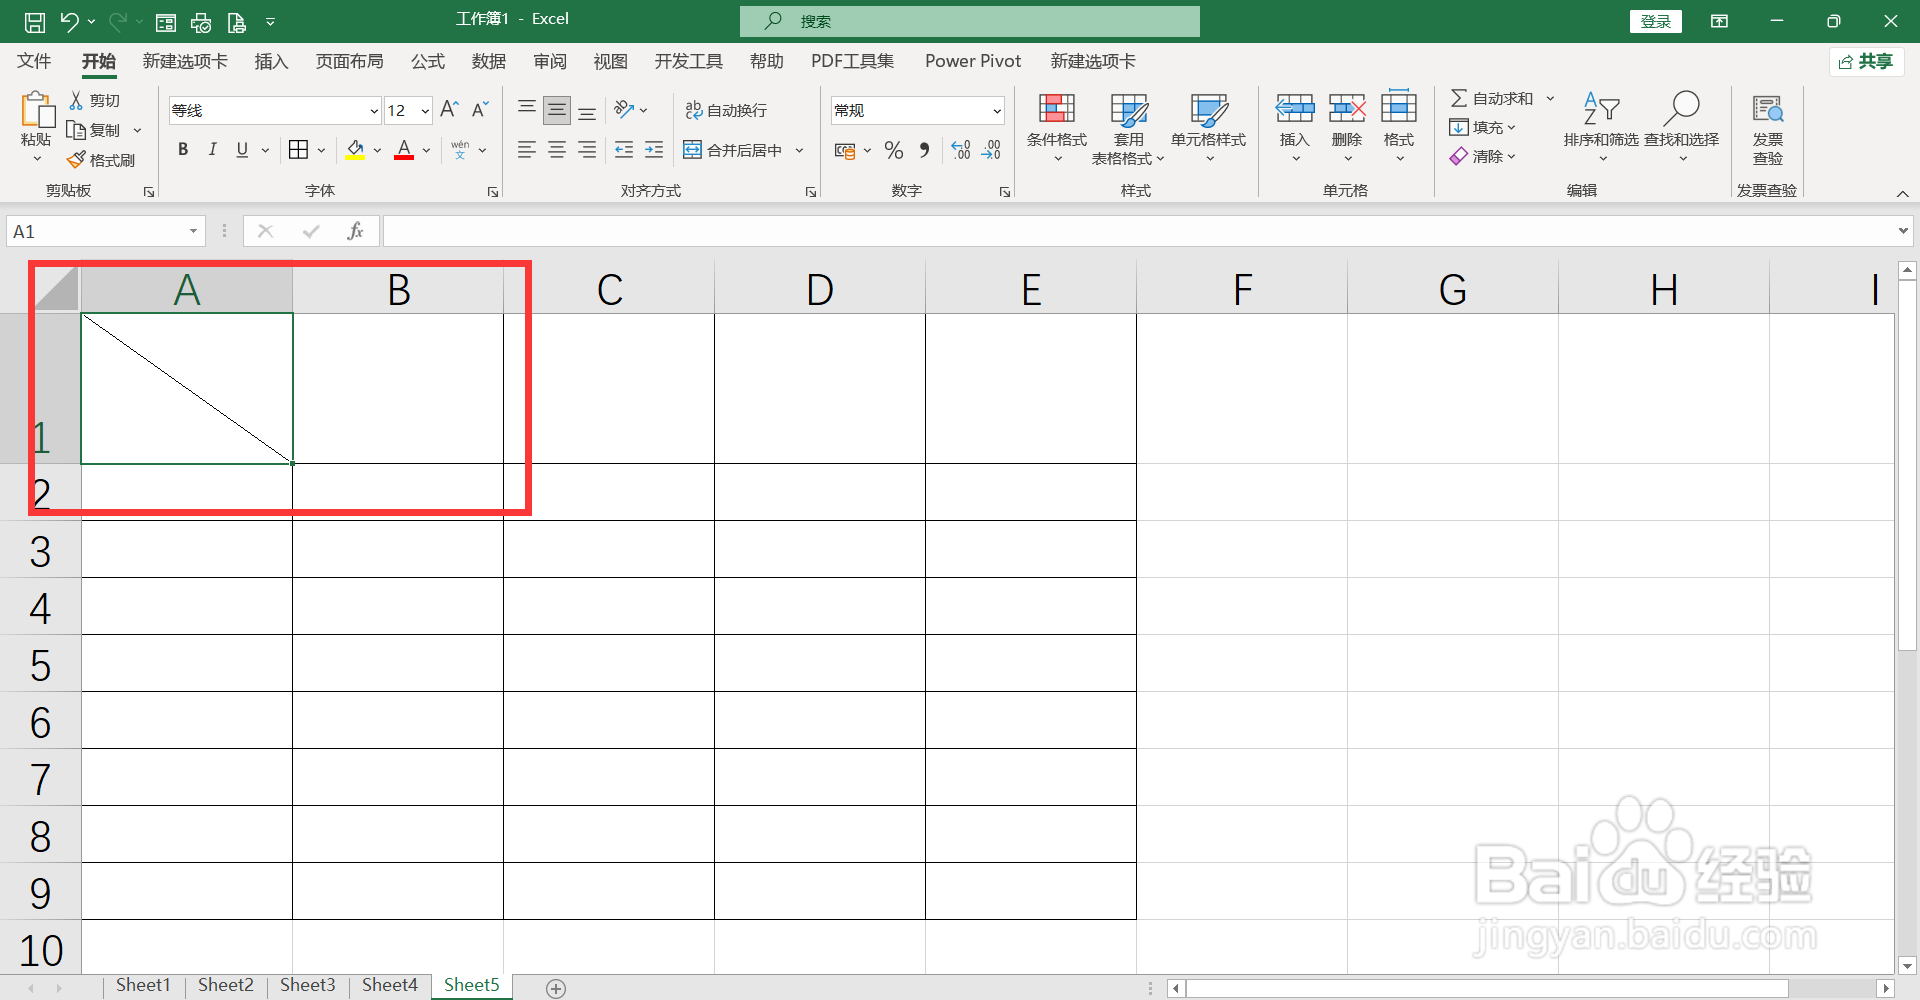1920x1000 pixels.
Task: Open the 文件 menu tab
Action: (x=34, y=61)
